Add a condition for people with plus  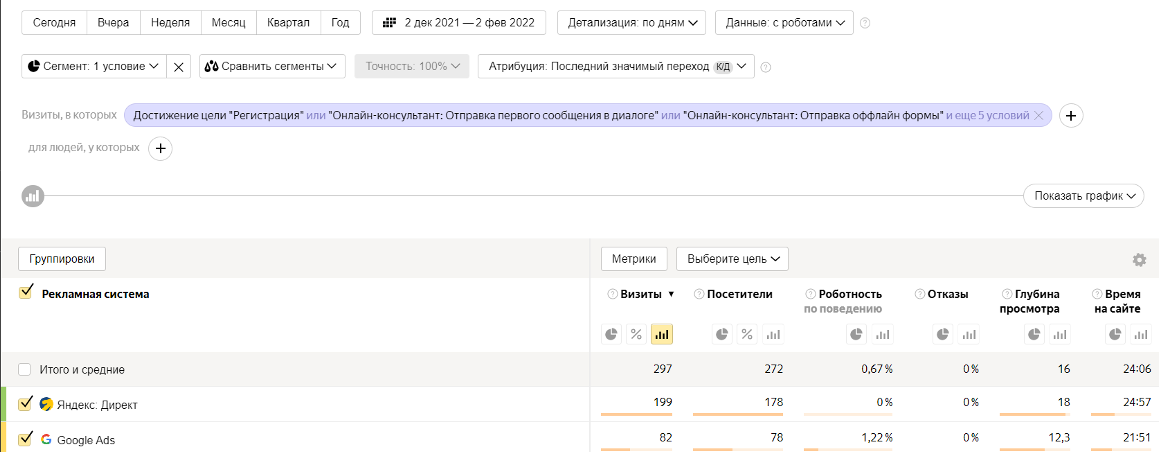click(160, 148)
